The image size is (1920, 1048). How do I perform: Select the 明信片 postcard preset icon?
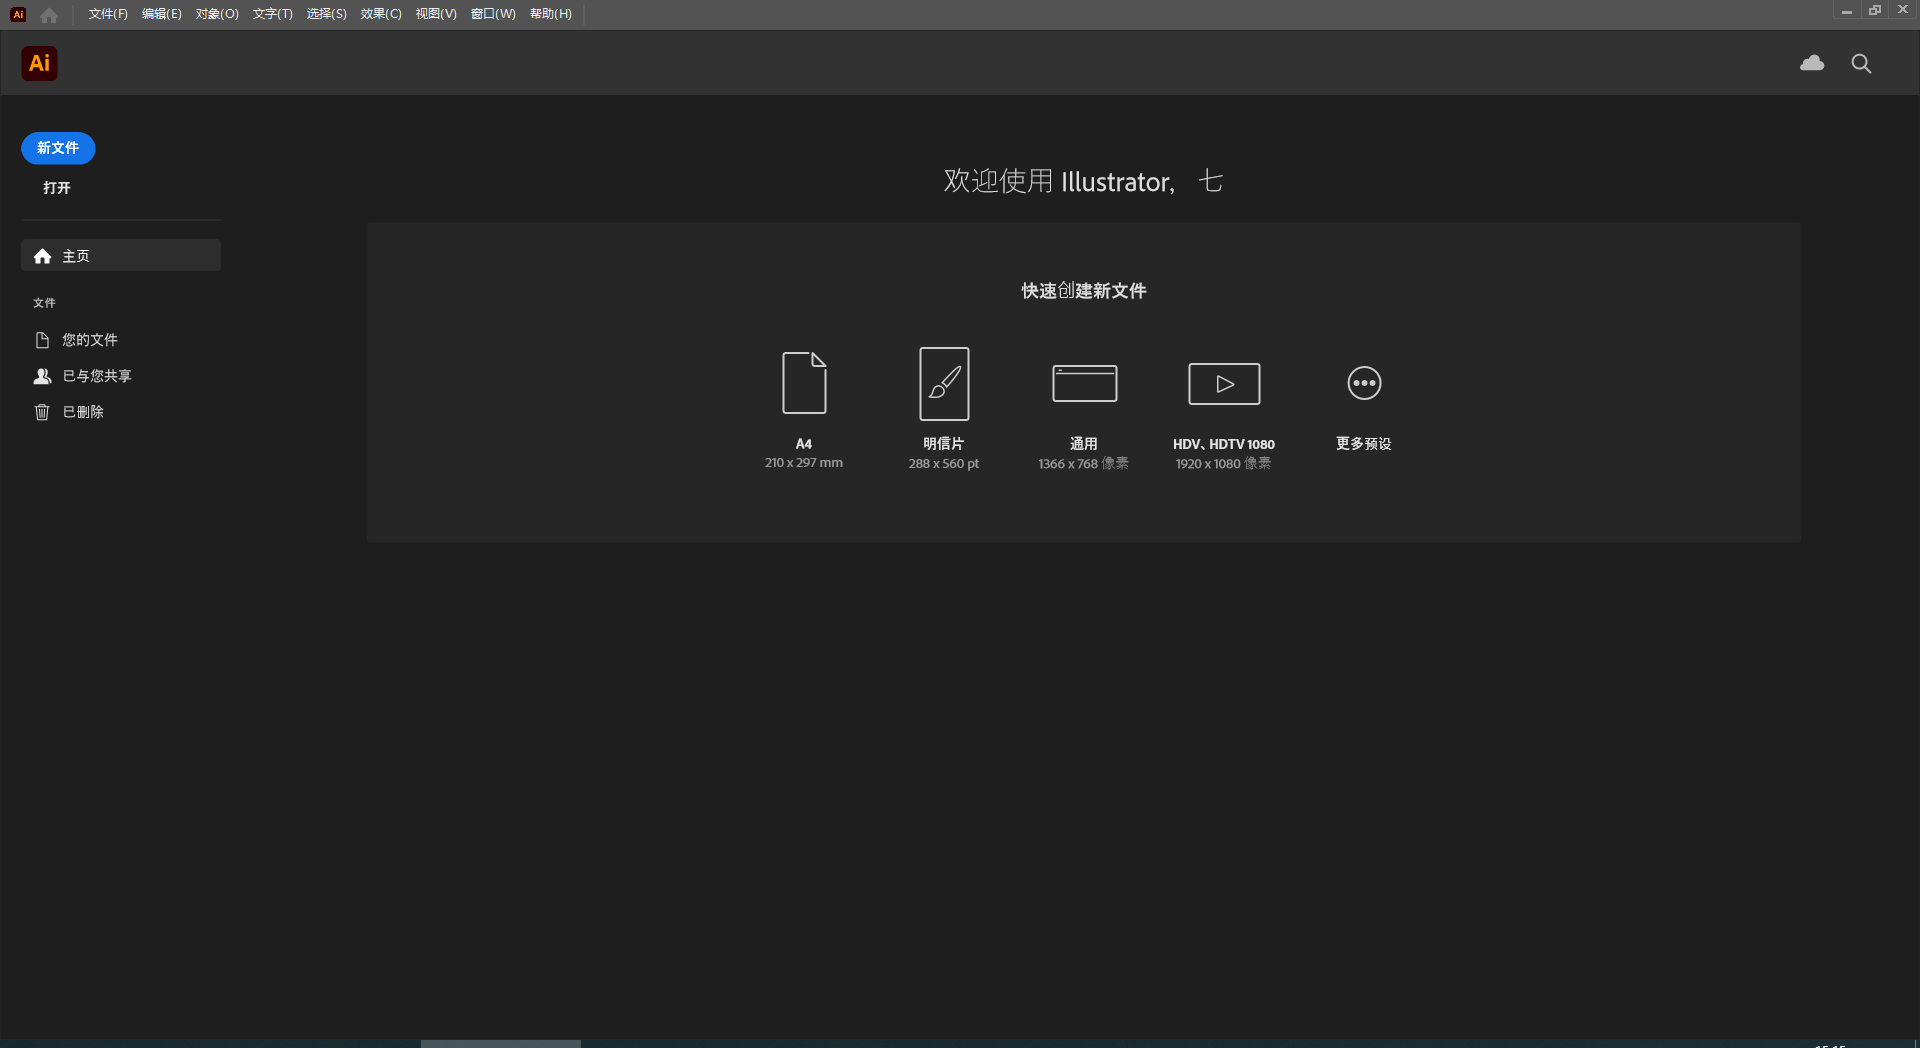[943, 383]
